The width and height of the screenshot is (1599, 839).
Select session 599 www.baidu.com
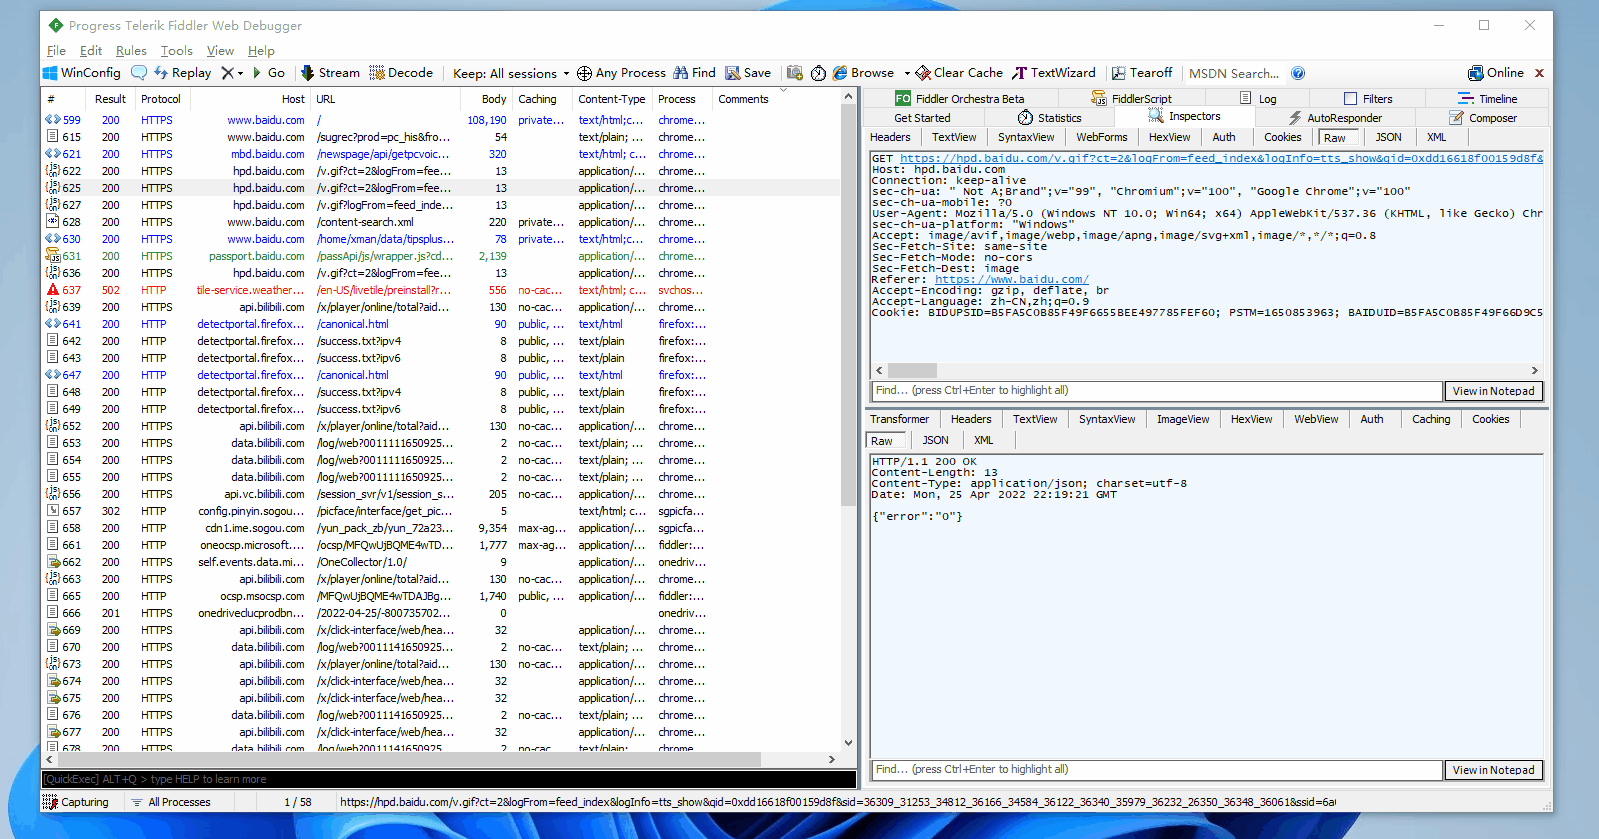[x=441, y=120]
